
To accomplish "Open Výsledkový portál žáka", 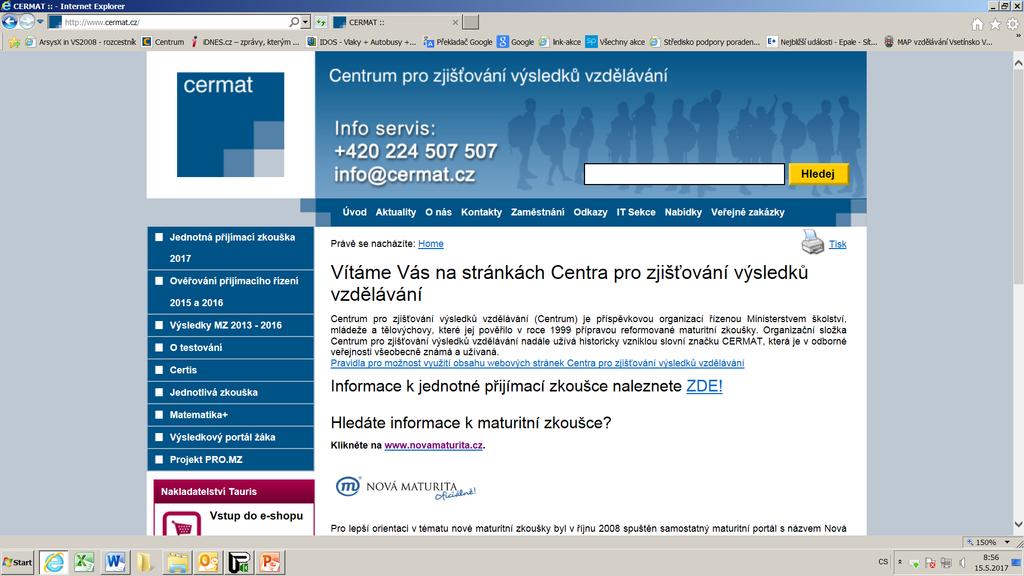I will coord(231,437).
